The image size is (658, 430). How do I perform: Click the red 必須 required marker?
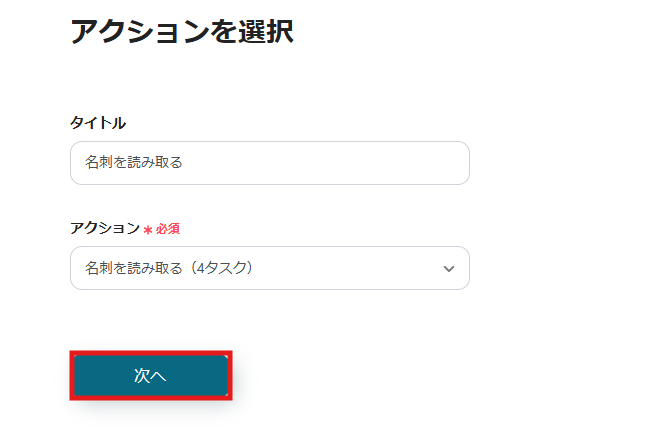click(x=168, y=229)
